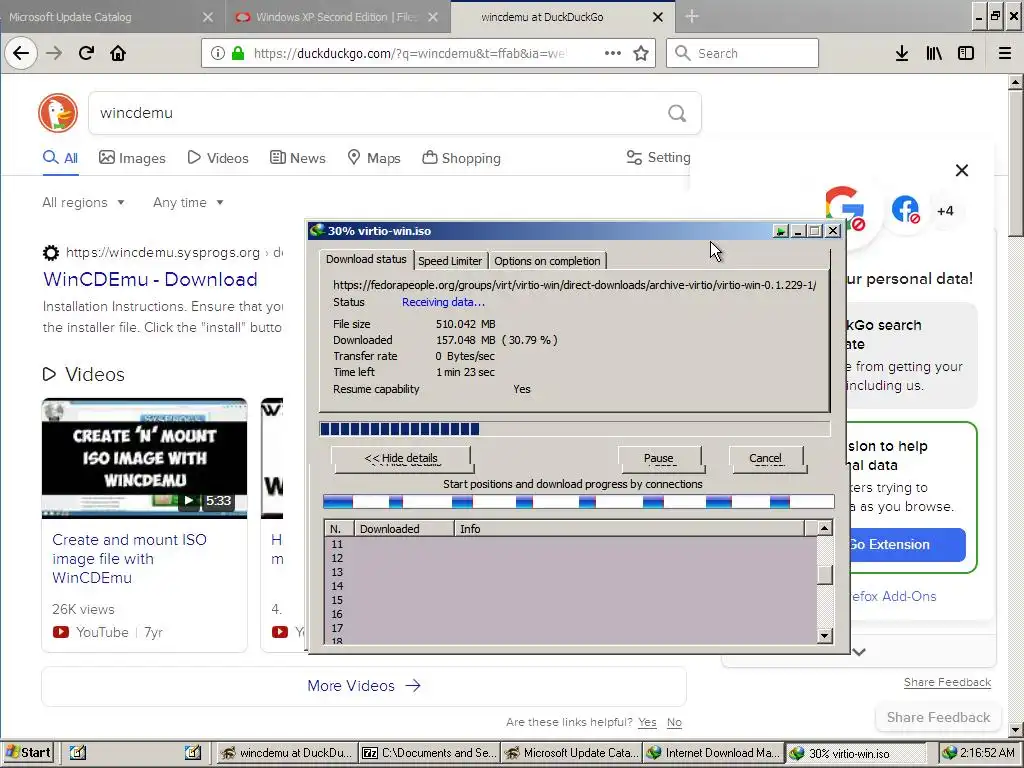Screen dimensions: 1024x768
Task: Click the Facebook tracker blocked icon
Action: (906, 210)
